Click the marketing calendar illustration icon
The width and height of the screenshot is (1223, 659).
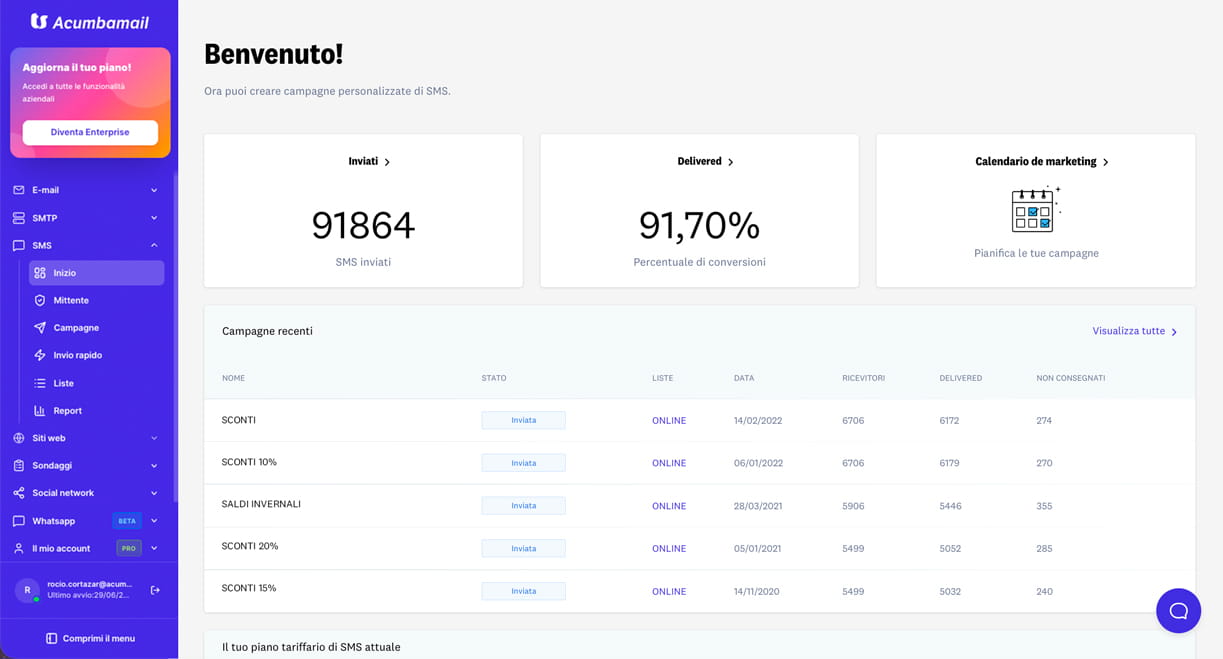[x=1035, y=208]
